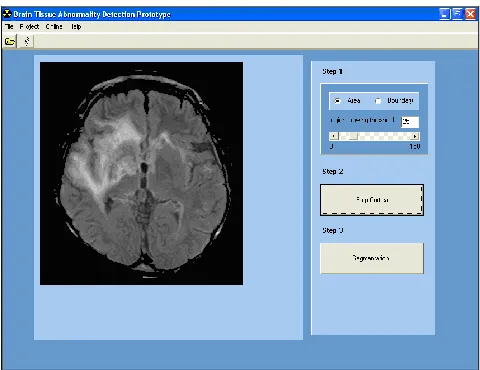
Task: Click the 'Step 1' label
Action: pyautogui.click(x=332, y=72)
